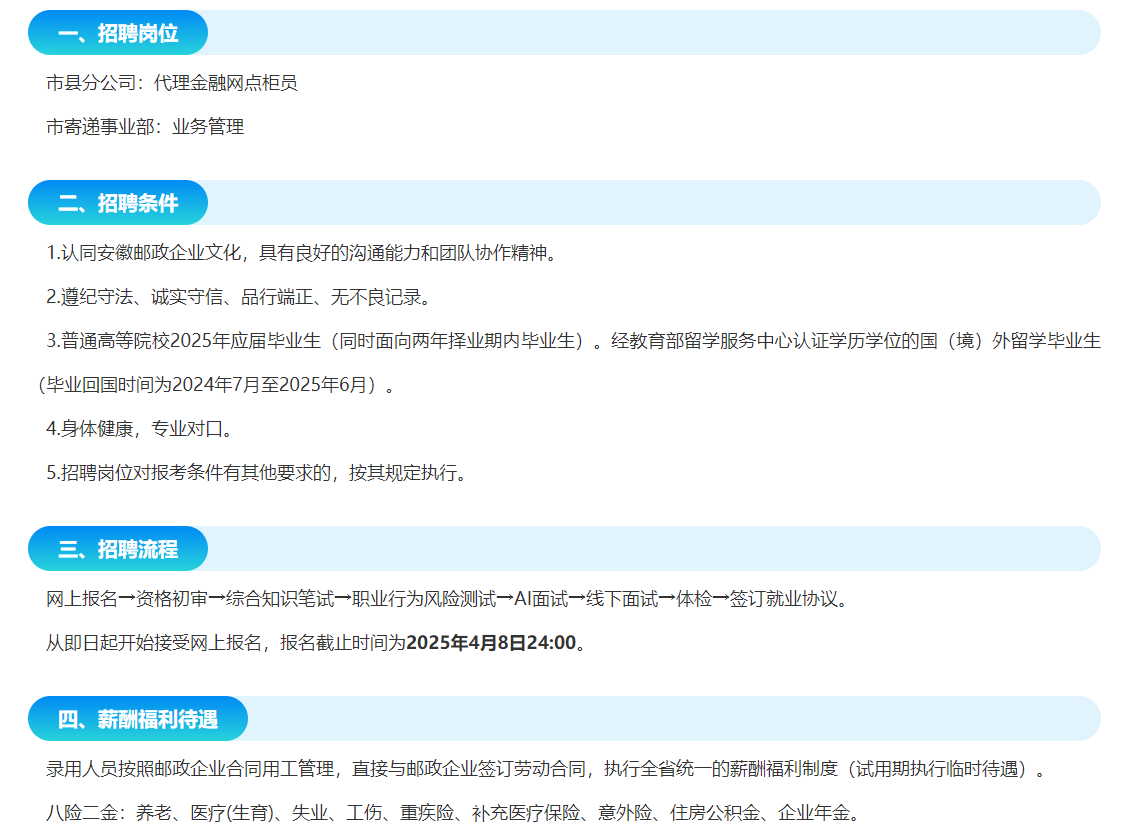Click the 市寄递事业部 业务管理 line
This screenshot has width=1122, height=834.
coord(145,127)
